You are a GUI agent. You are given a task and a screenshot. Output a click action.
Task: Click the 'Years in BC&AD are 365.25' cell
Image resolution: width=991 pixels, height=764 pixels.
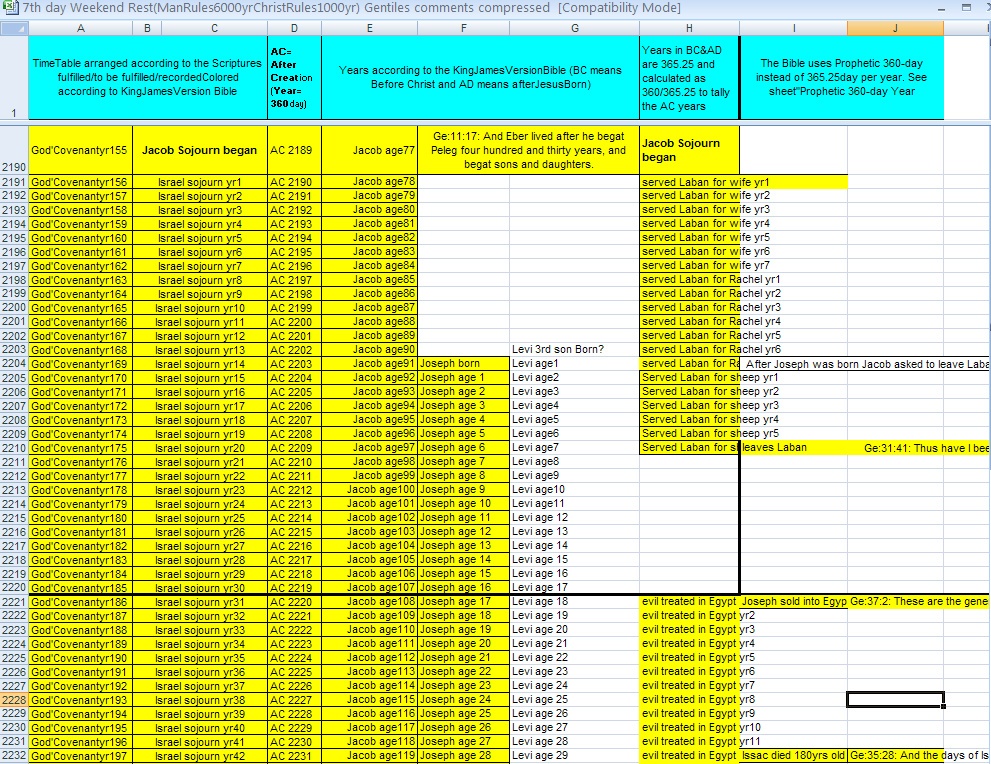point(689,78)
